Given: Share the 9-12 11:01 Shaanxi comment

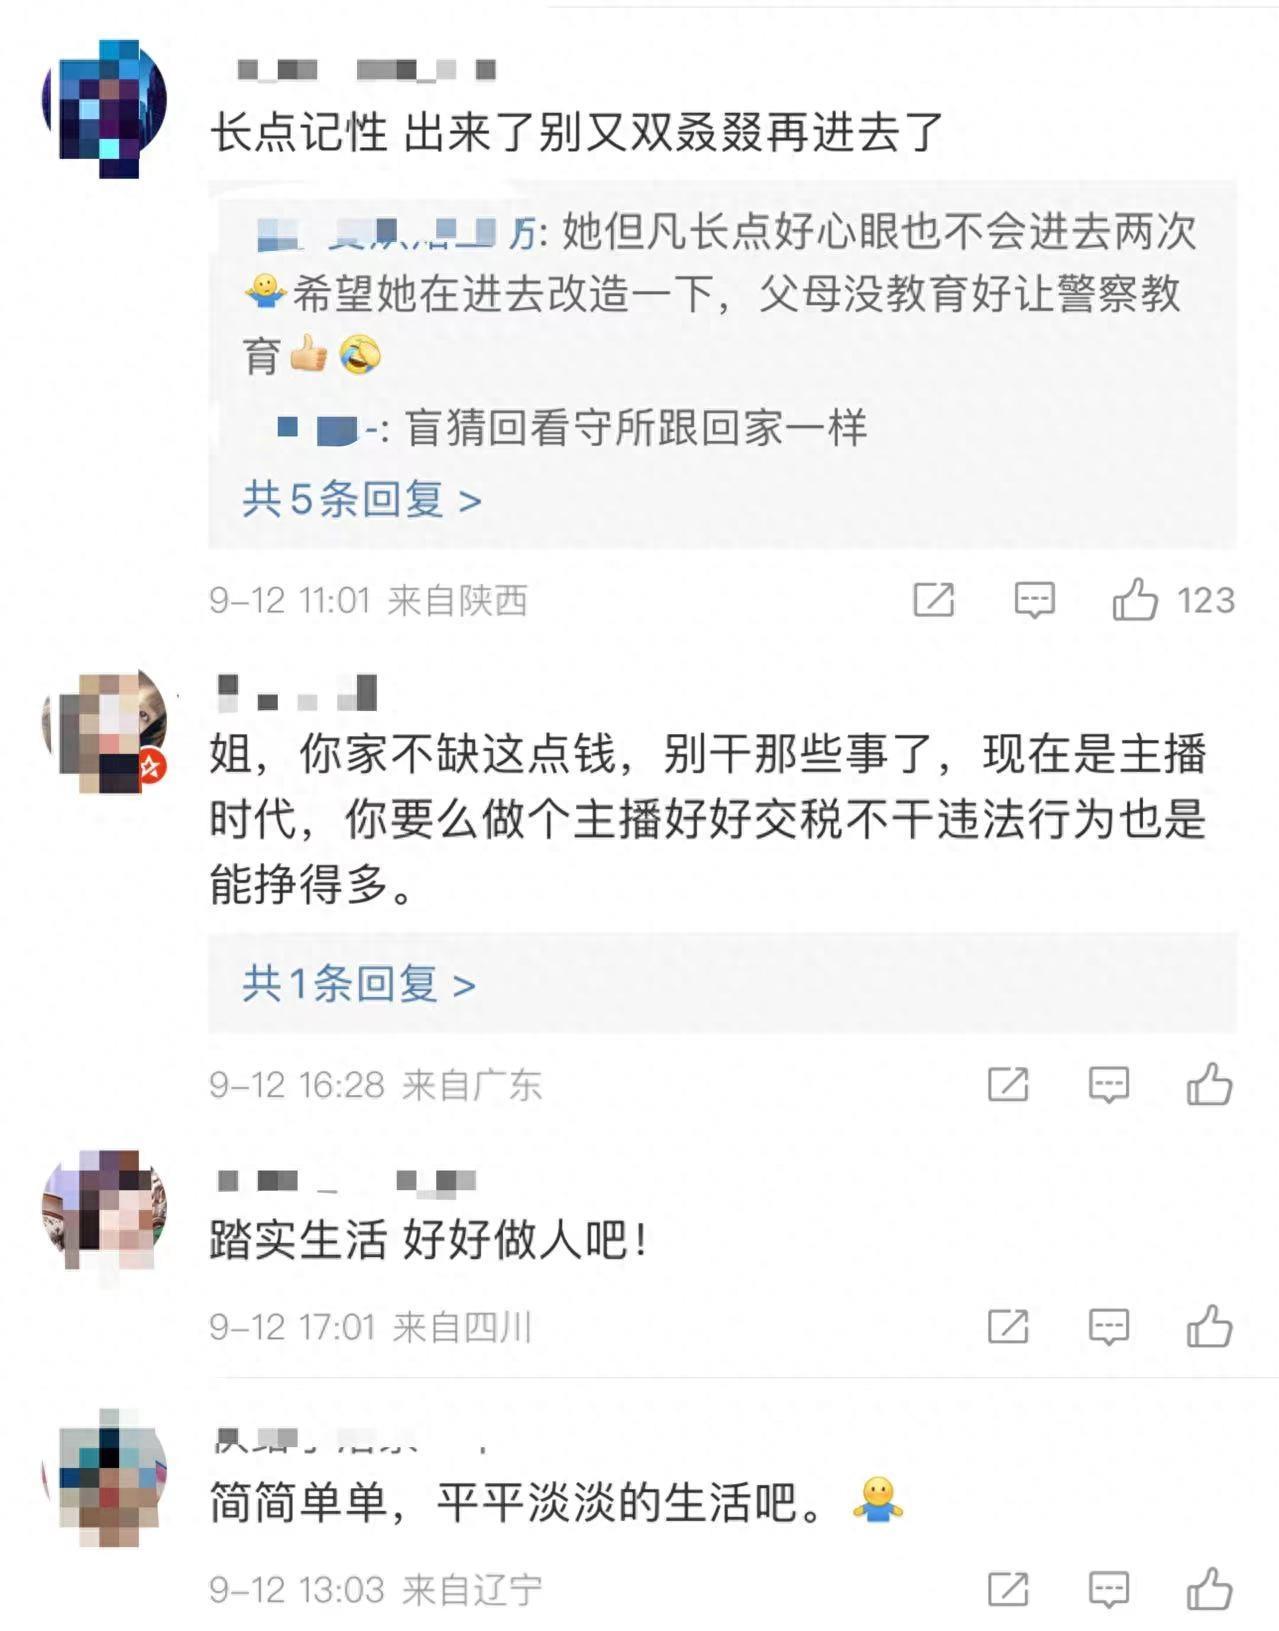Looking at the screenshot, I should pyautogui.click(x=933, y=600).
